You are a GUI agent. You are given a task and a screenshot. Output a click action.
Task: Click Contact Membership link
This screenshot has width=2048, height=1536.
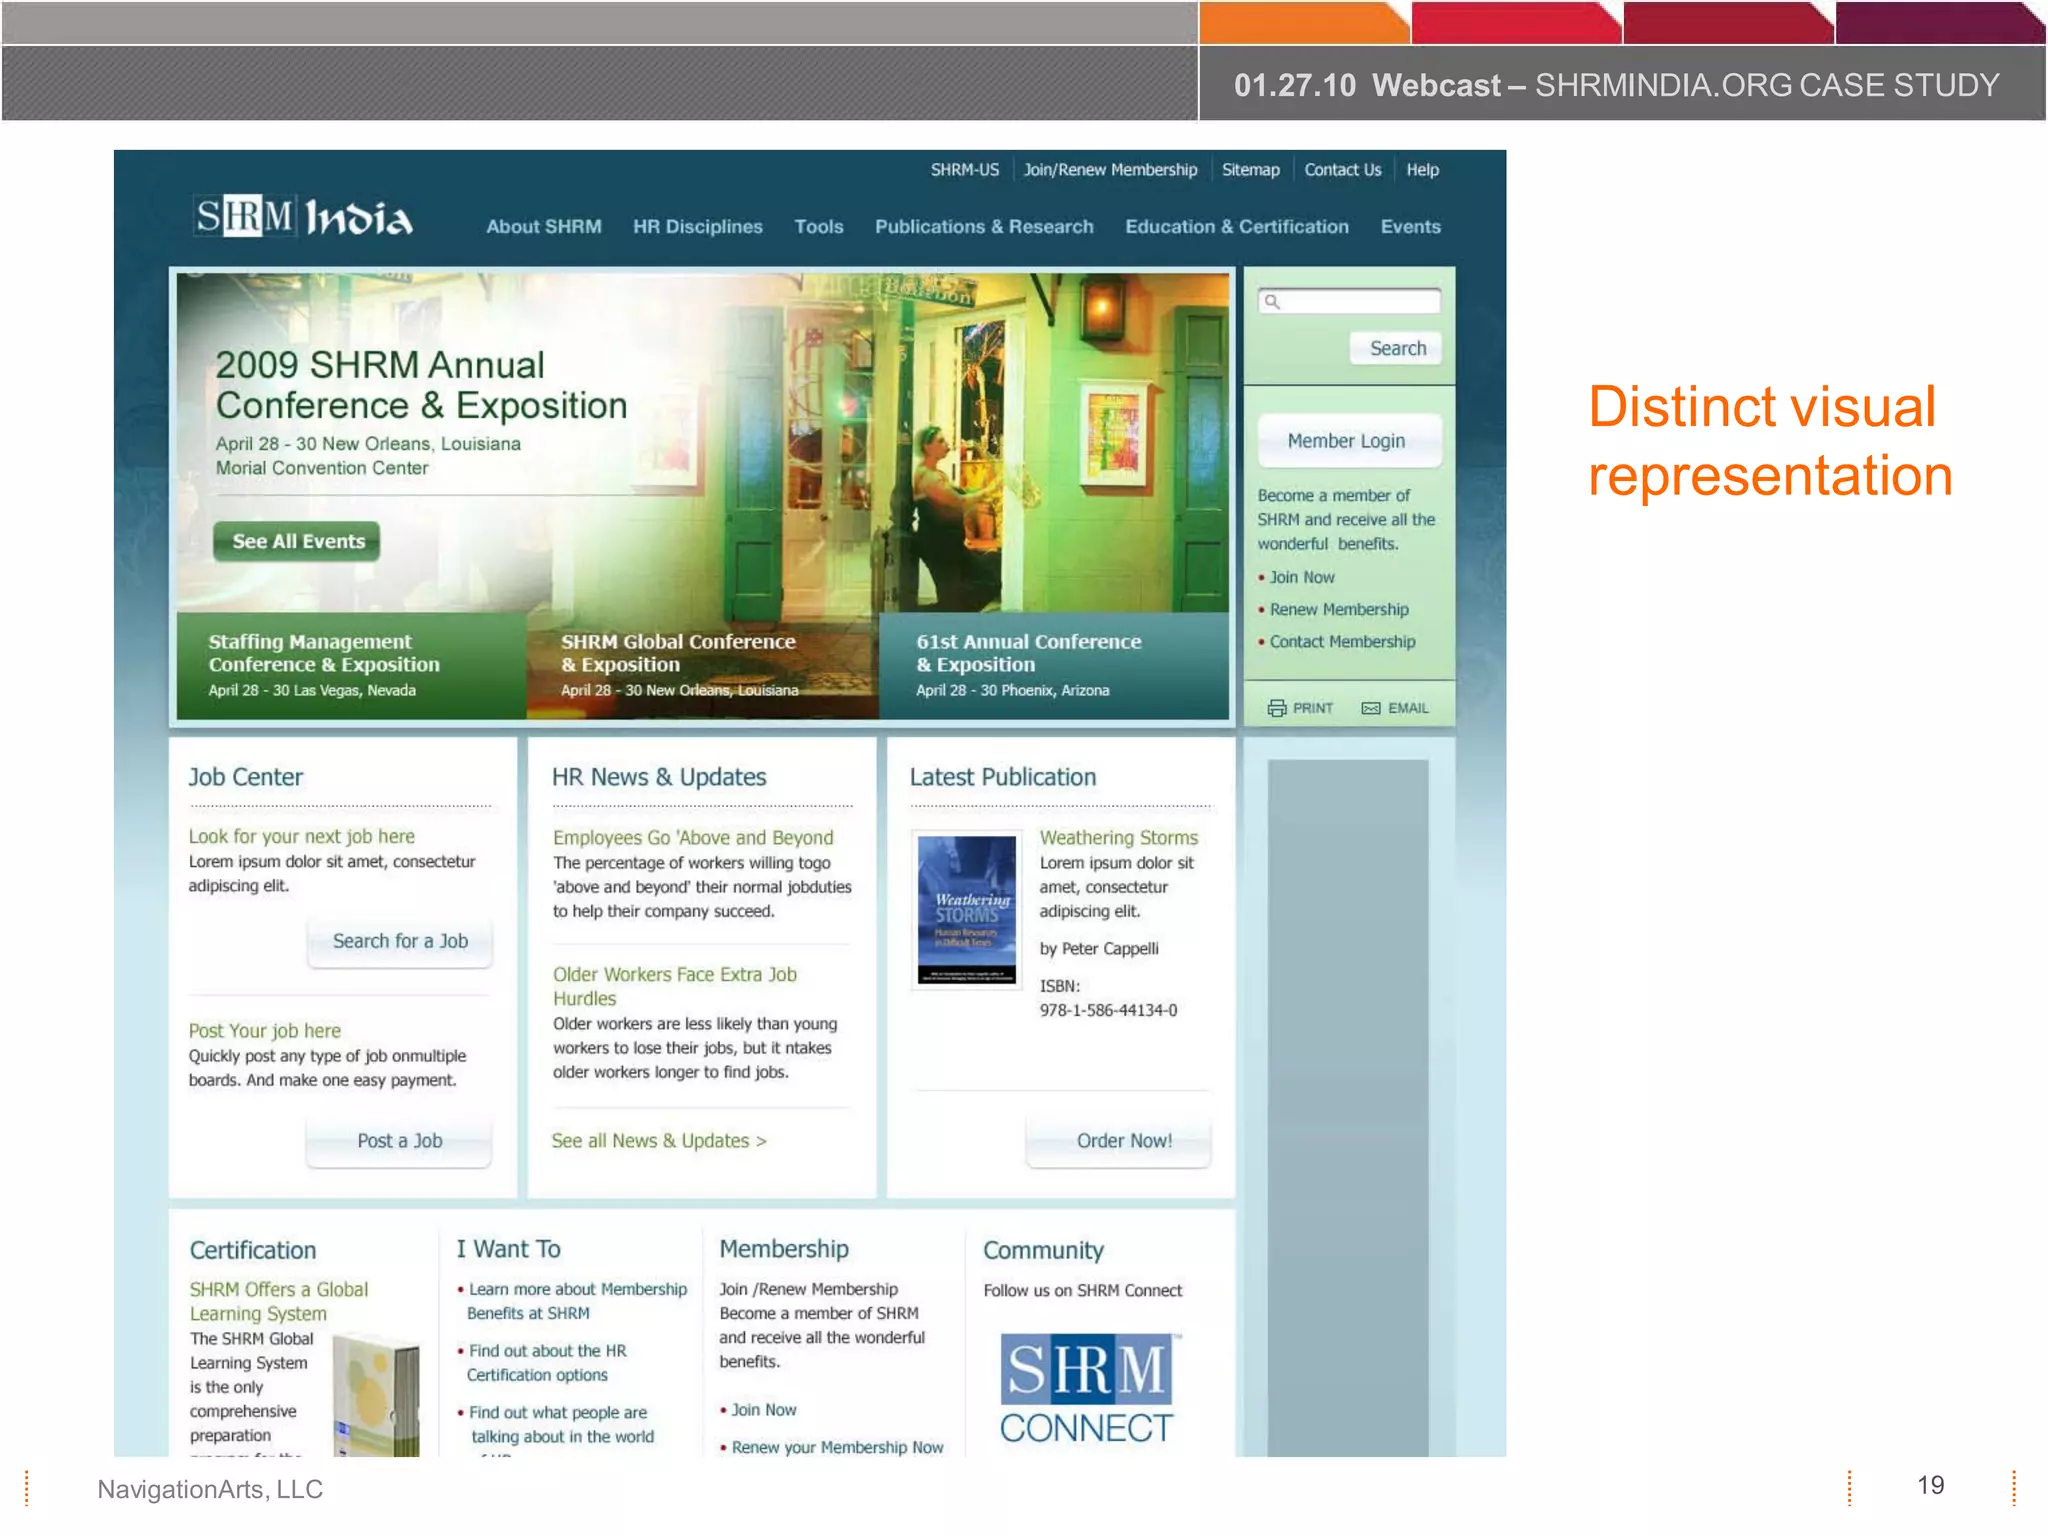[x=1342, y=641]
